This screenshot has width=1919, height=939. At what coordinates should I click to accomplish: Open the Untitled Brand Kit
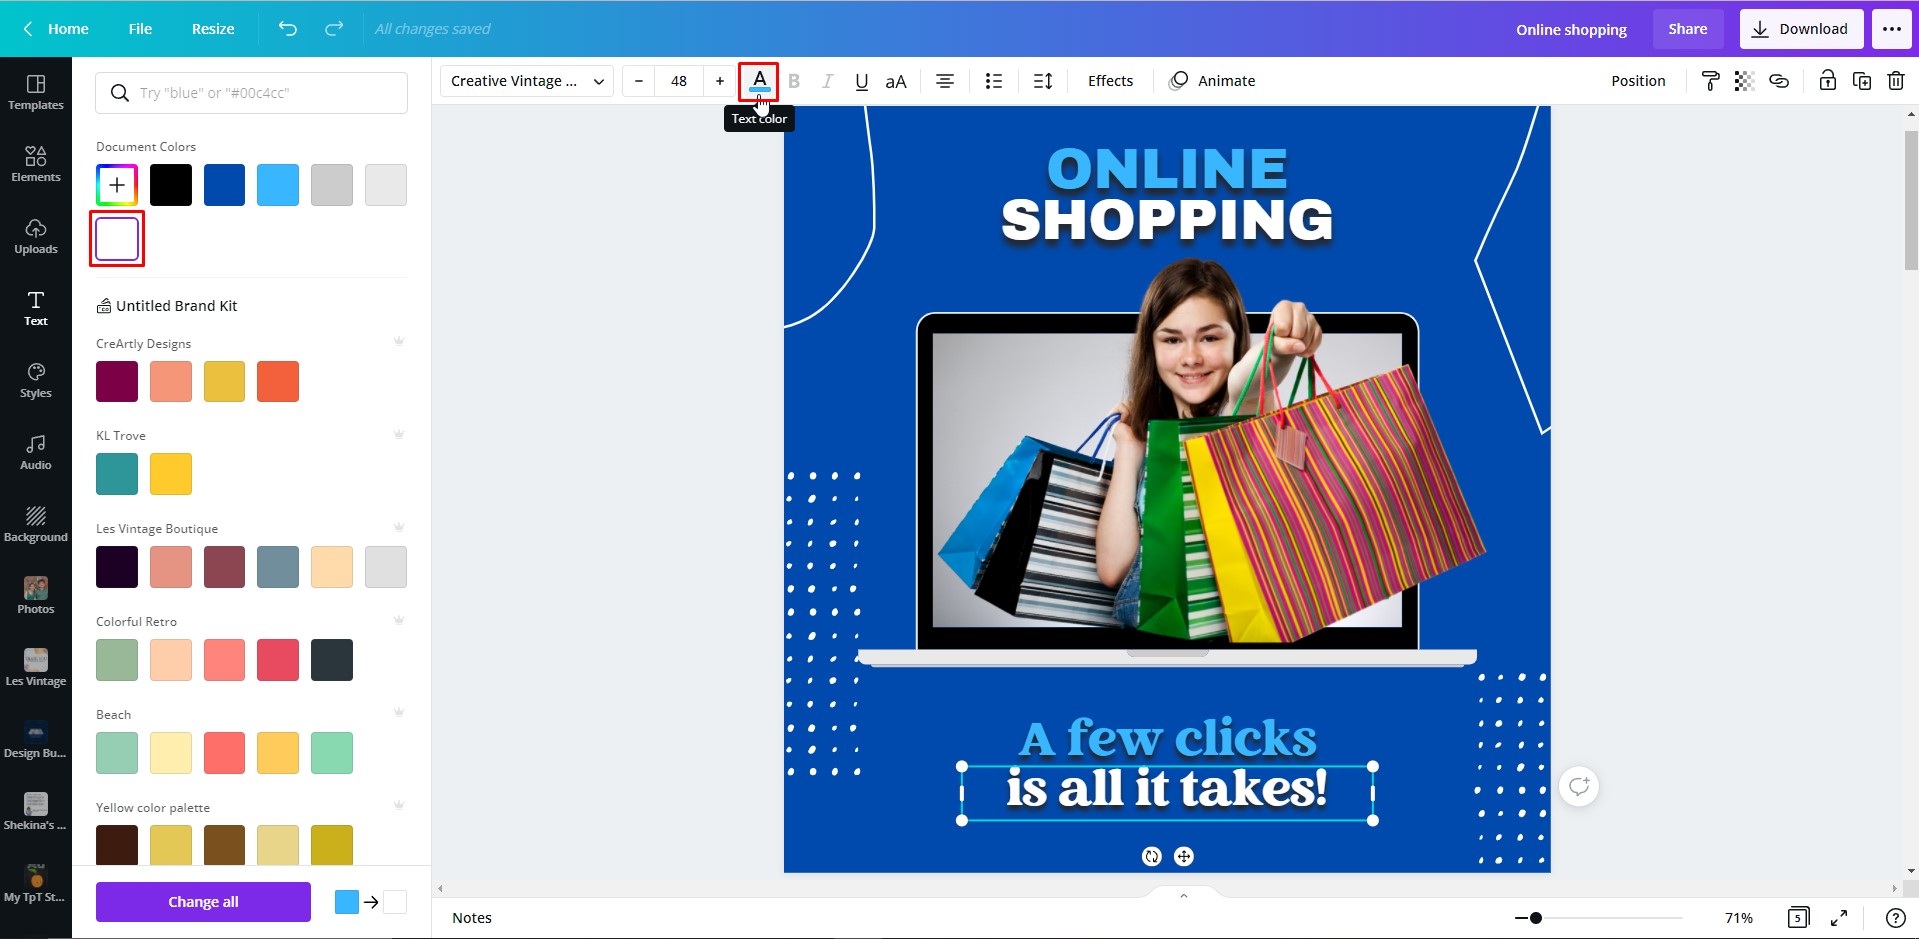coord(167,306)
